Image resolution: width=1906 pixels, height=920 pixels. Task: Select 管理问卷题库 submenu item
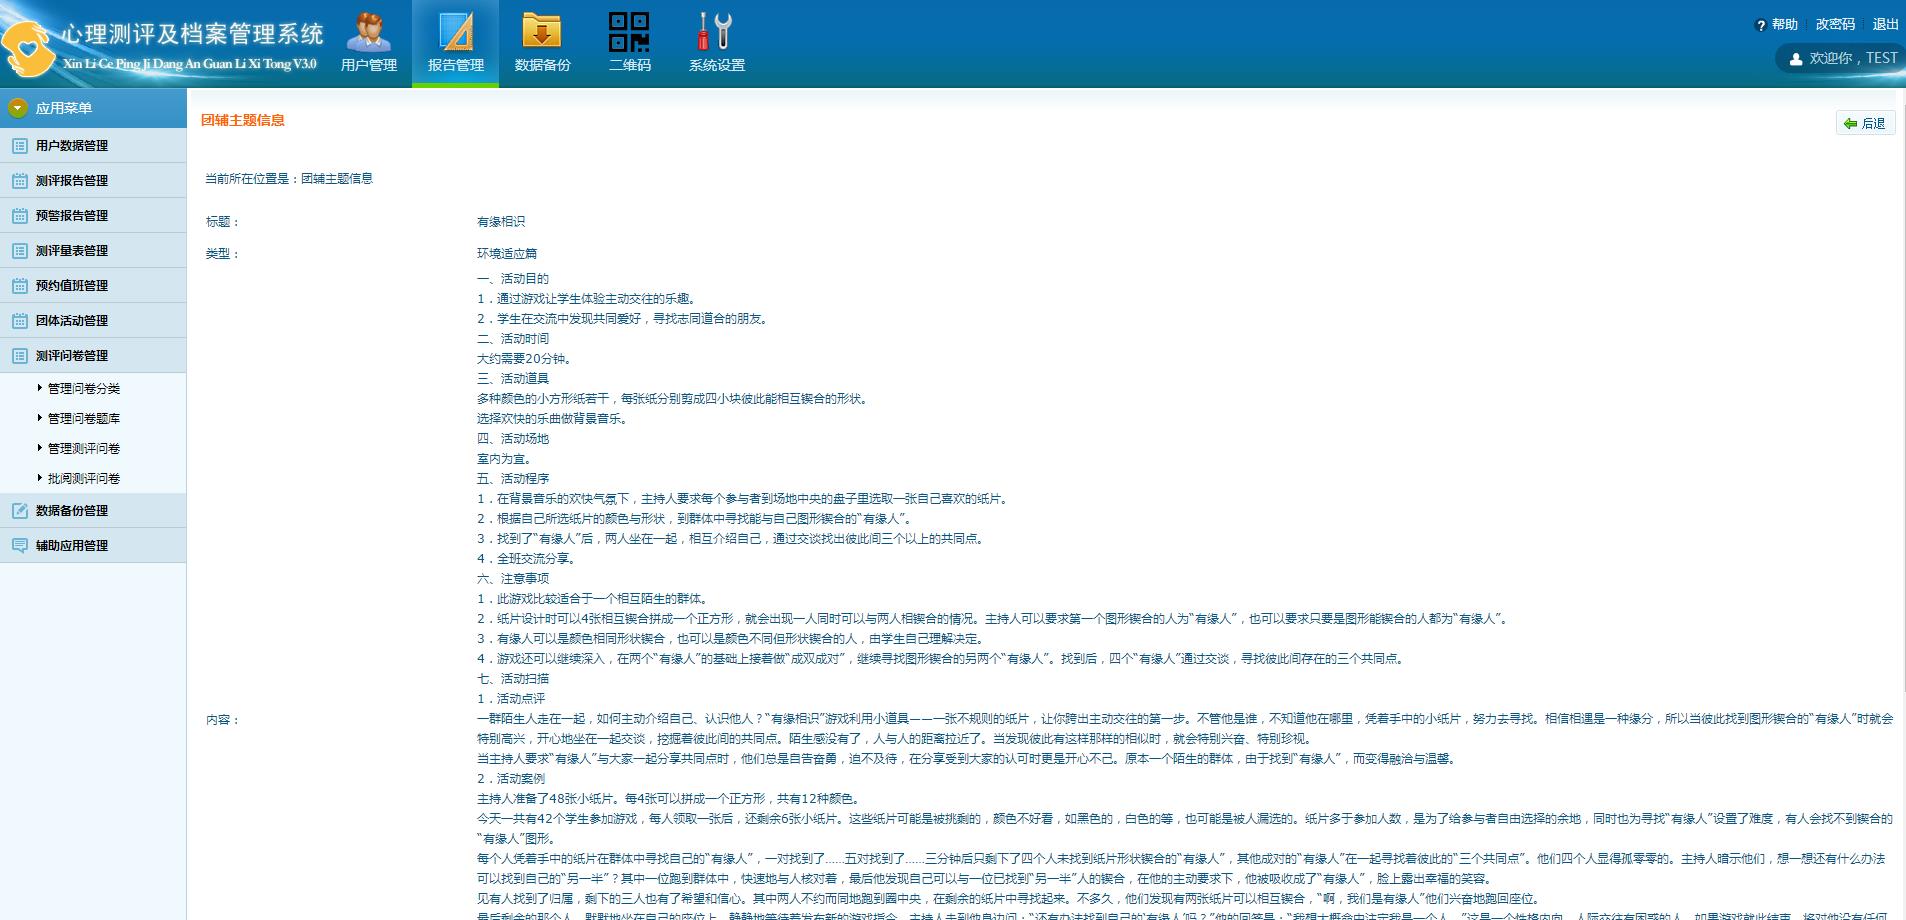(84, 419)
